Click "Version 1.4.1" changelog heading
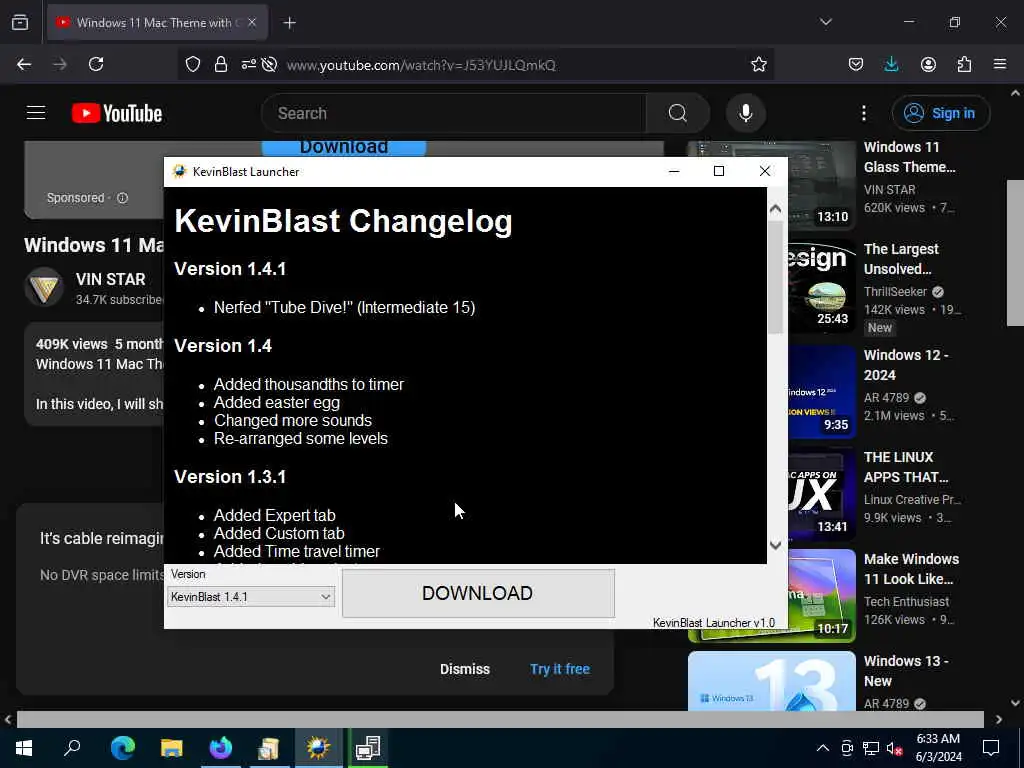 coord(230,268)
